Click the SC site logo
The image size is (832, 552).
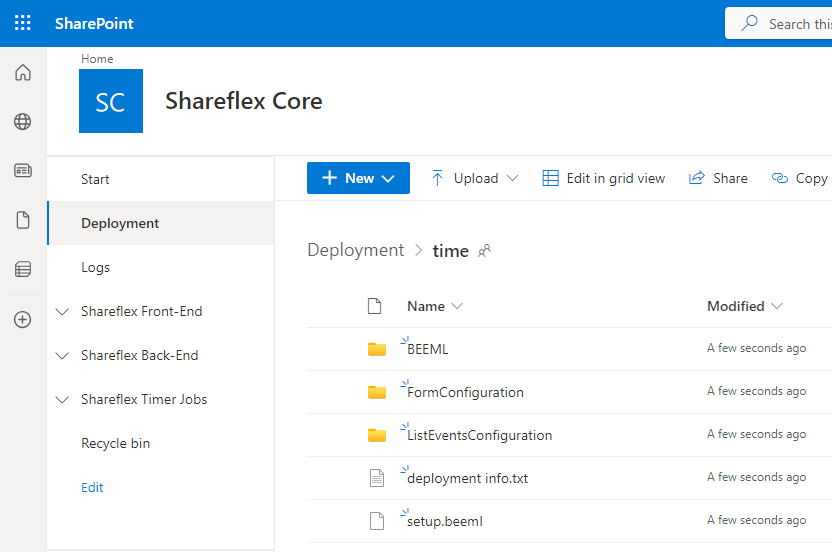pos(111,101)
